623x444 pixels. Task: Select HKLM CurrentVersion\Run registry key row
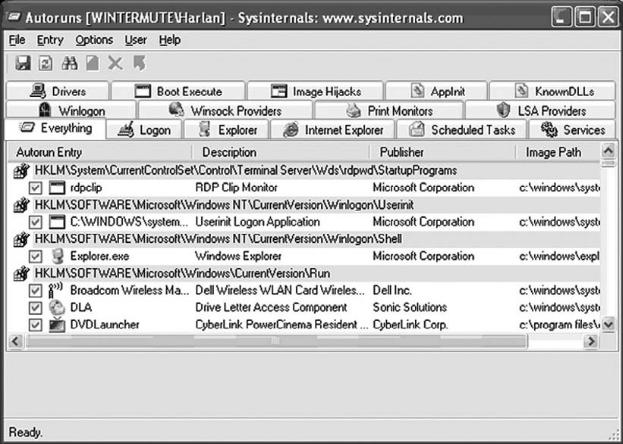pyautogui.click(x=304, y=273)
